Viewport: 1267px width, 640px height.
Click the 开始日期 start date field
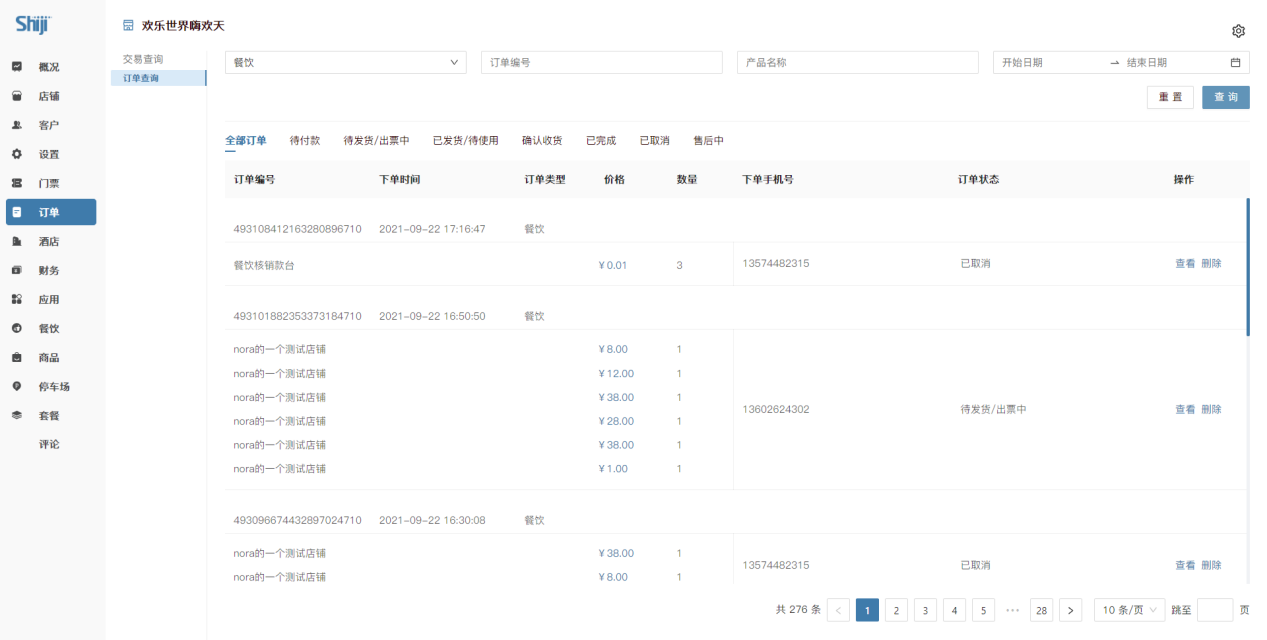[1052, 62]
